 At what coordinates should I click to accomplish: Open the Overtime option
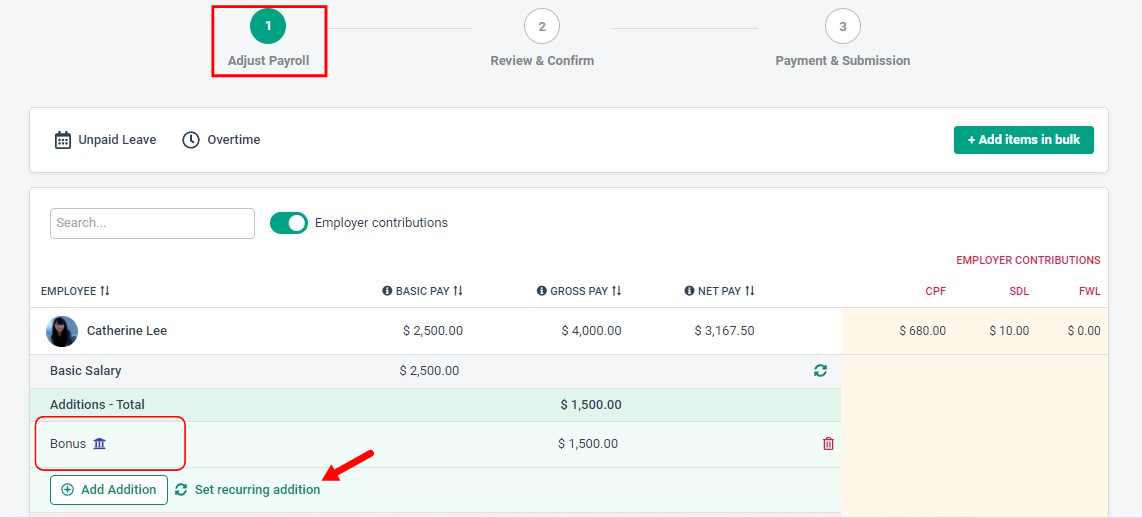[x=221, y=140]
